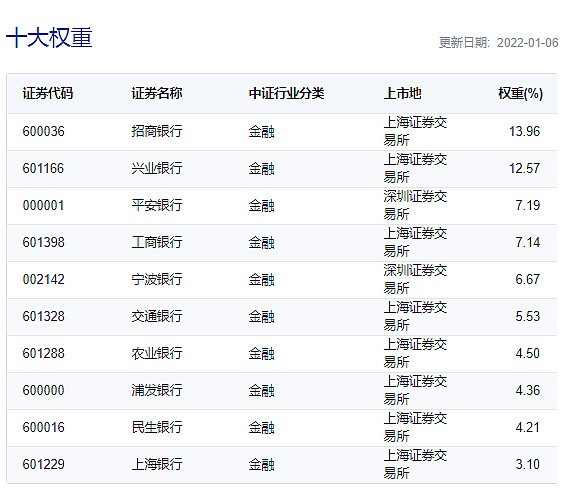Open the 宁波银行 entry
Screen dimensions: 571x490
point(157,280)
